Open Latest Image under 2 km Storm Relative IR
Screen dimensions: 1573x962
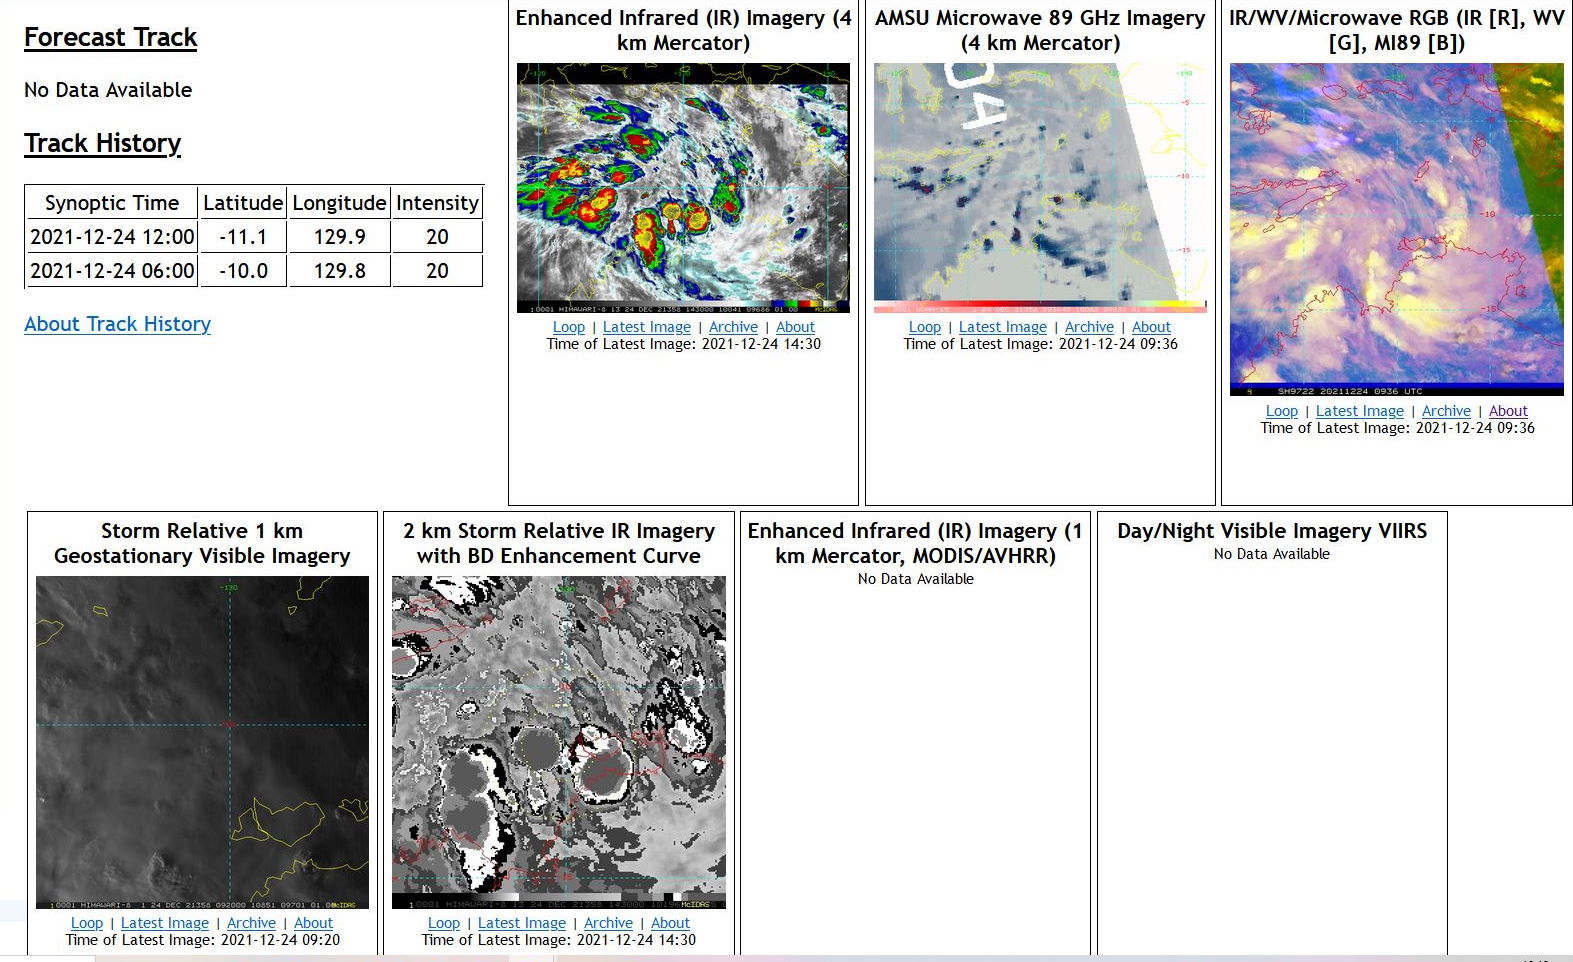(522, 923)
